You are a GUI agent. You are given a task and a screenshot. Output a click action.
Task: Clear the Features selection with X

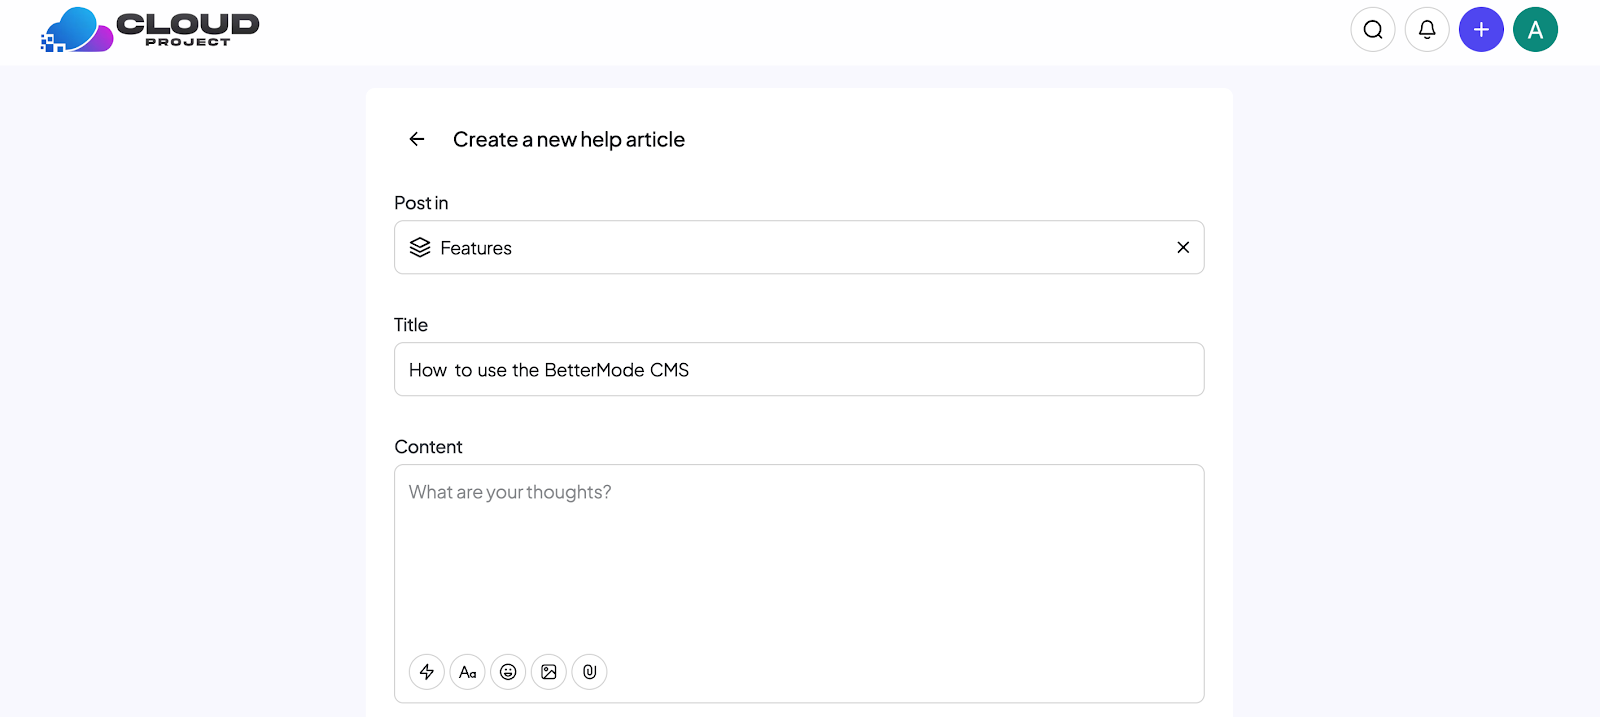click(1183, 247)
